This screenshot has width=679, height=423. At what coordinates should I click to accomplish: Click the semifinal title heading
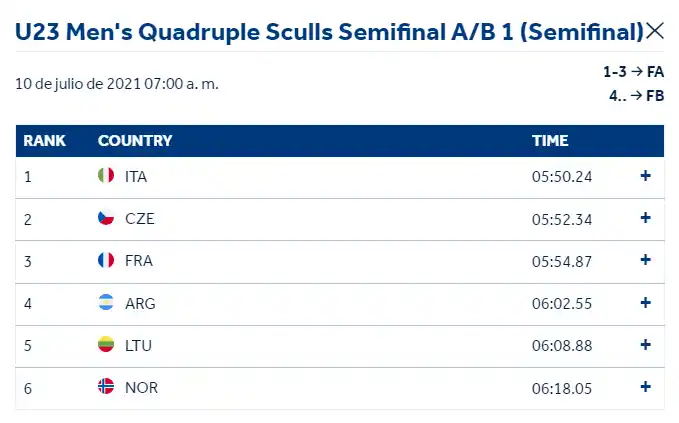pos(329,31)
